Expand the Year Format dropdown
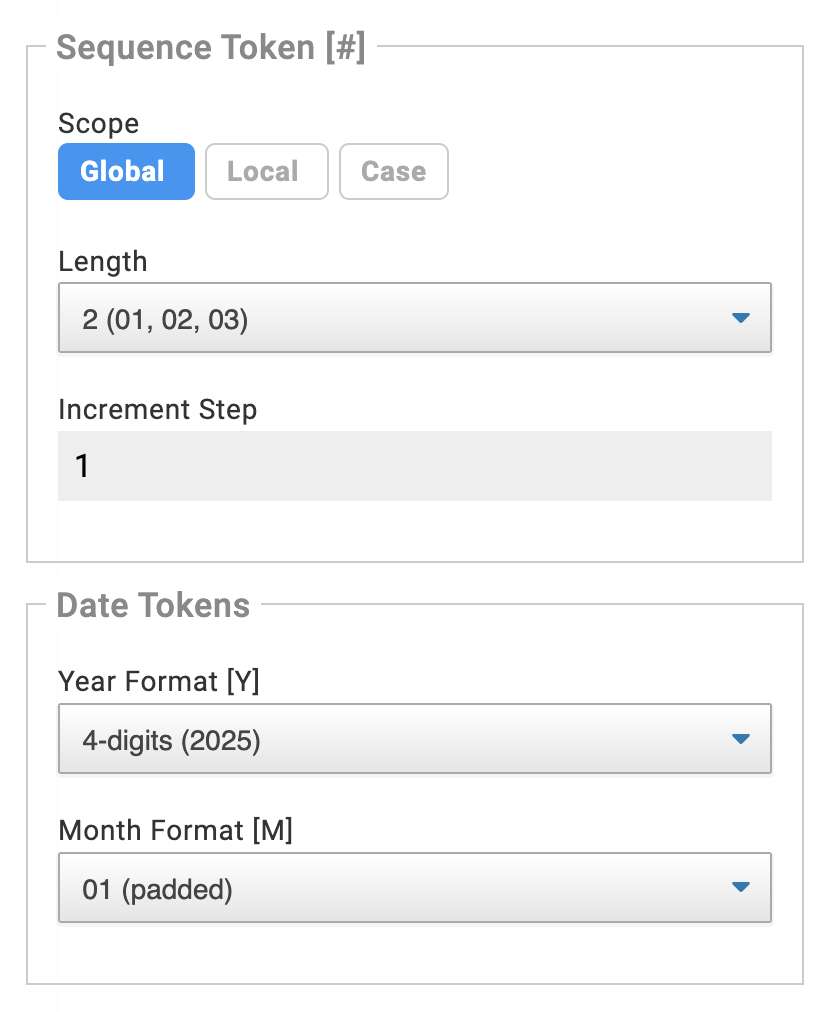This screenshot has height=1012, width=834. (414, 739)
